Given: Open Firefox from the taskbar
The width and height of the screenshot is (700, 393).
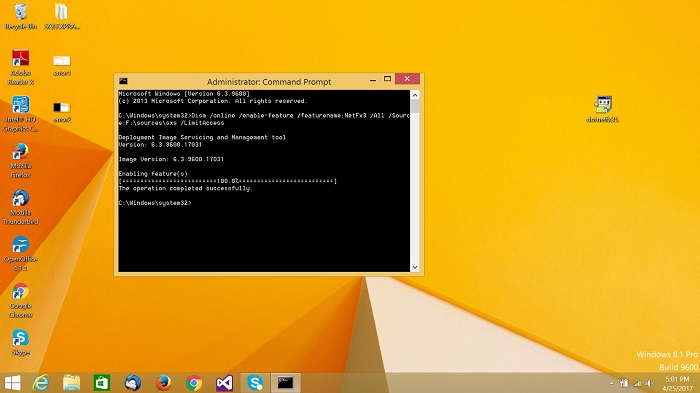Looking at the screenshot, I should pos(163,383).
